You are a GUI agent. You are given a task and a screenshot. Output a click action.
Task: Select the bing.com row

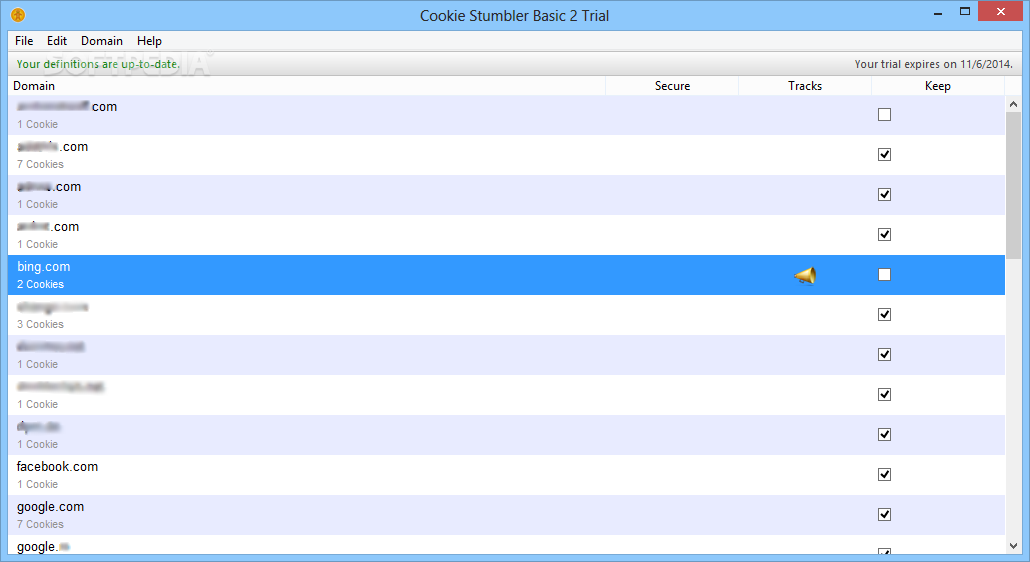pyautogui.click(x=506, y=275)
